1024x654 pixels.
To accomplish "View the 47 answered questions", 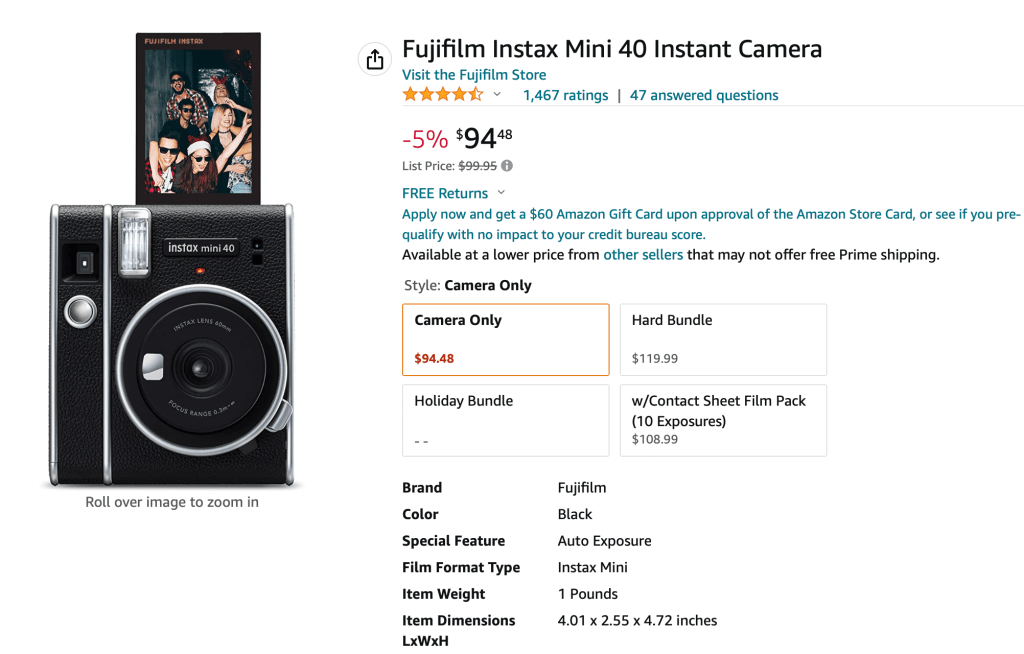I will point(704,95).
